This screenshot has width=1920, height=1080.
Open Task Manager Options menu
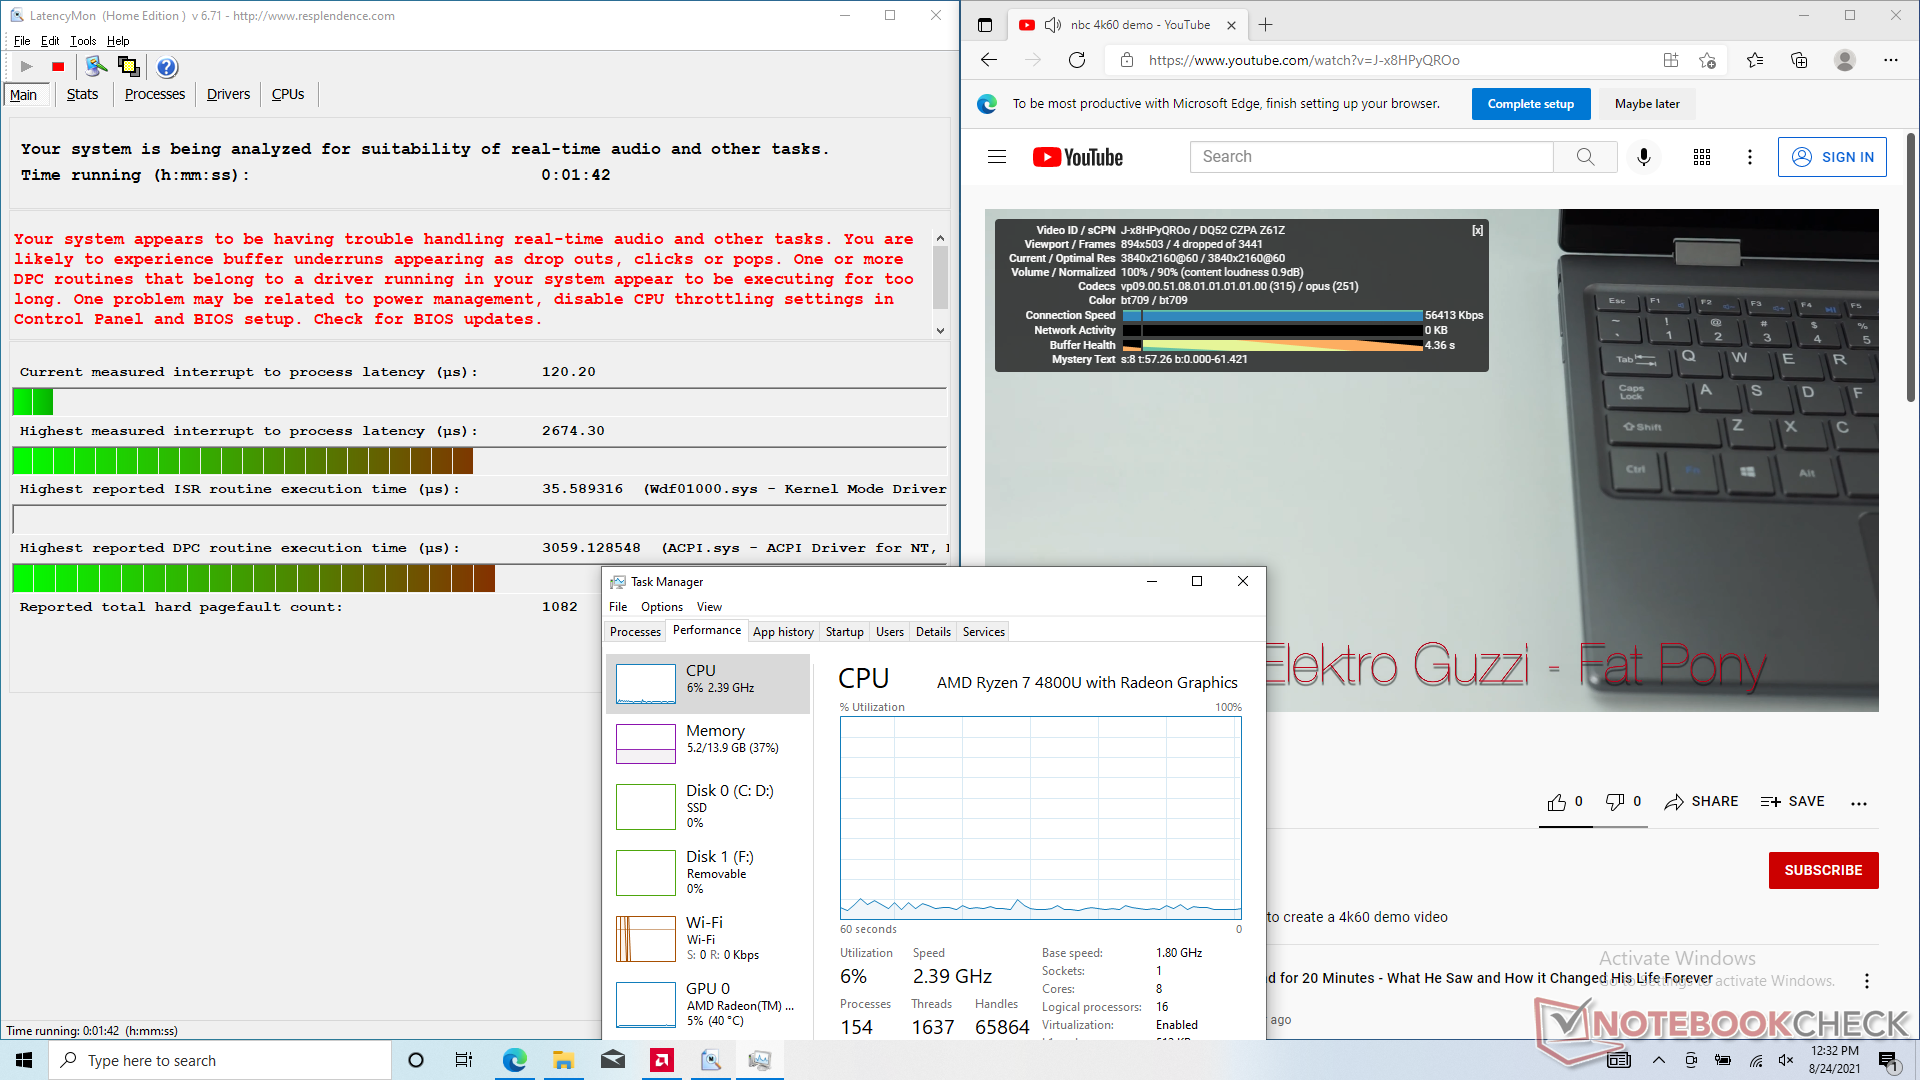click(x=661, y=607)
